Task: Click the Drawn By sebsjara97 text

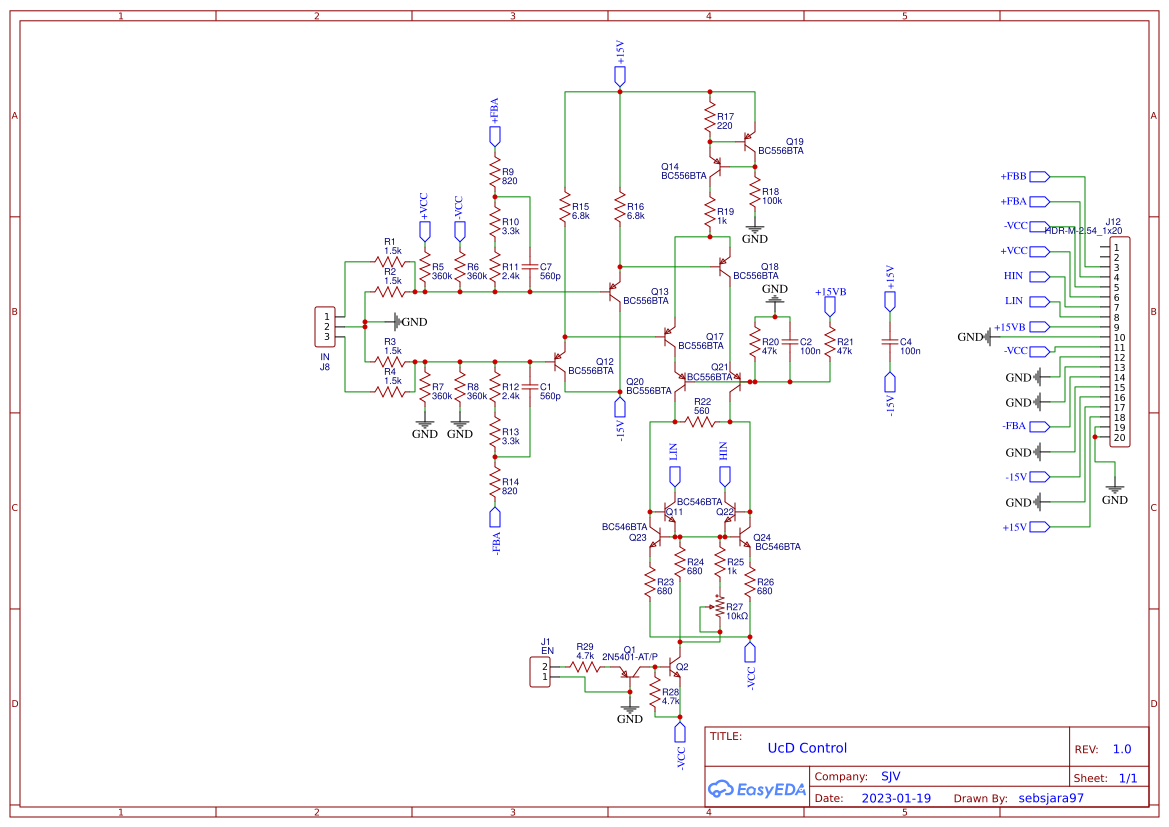Action: point(1053,797)
